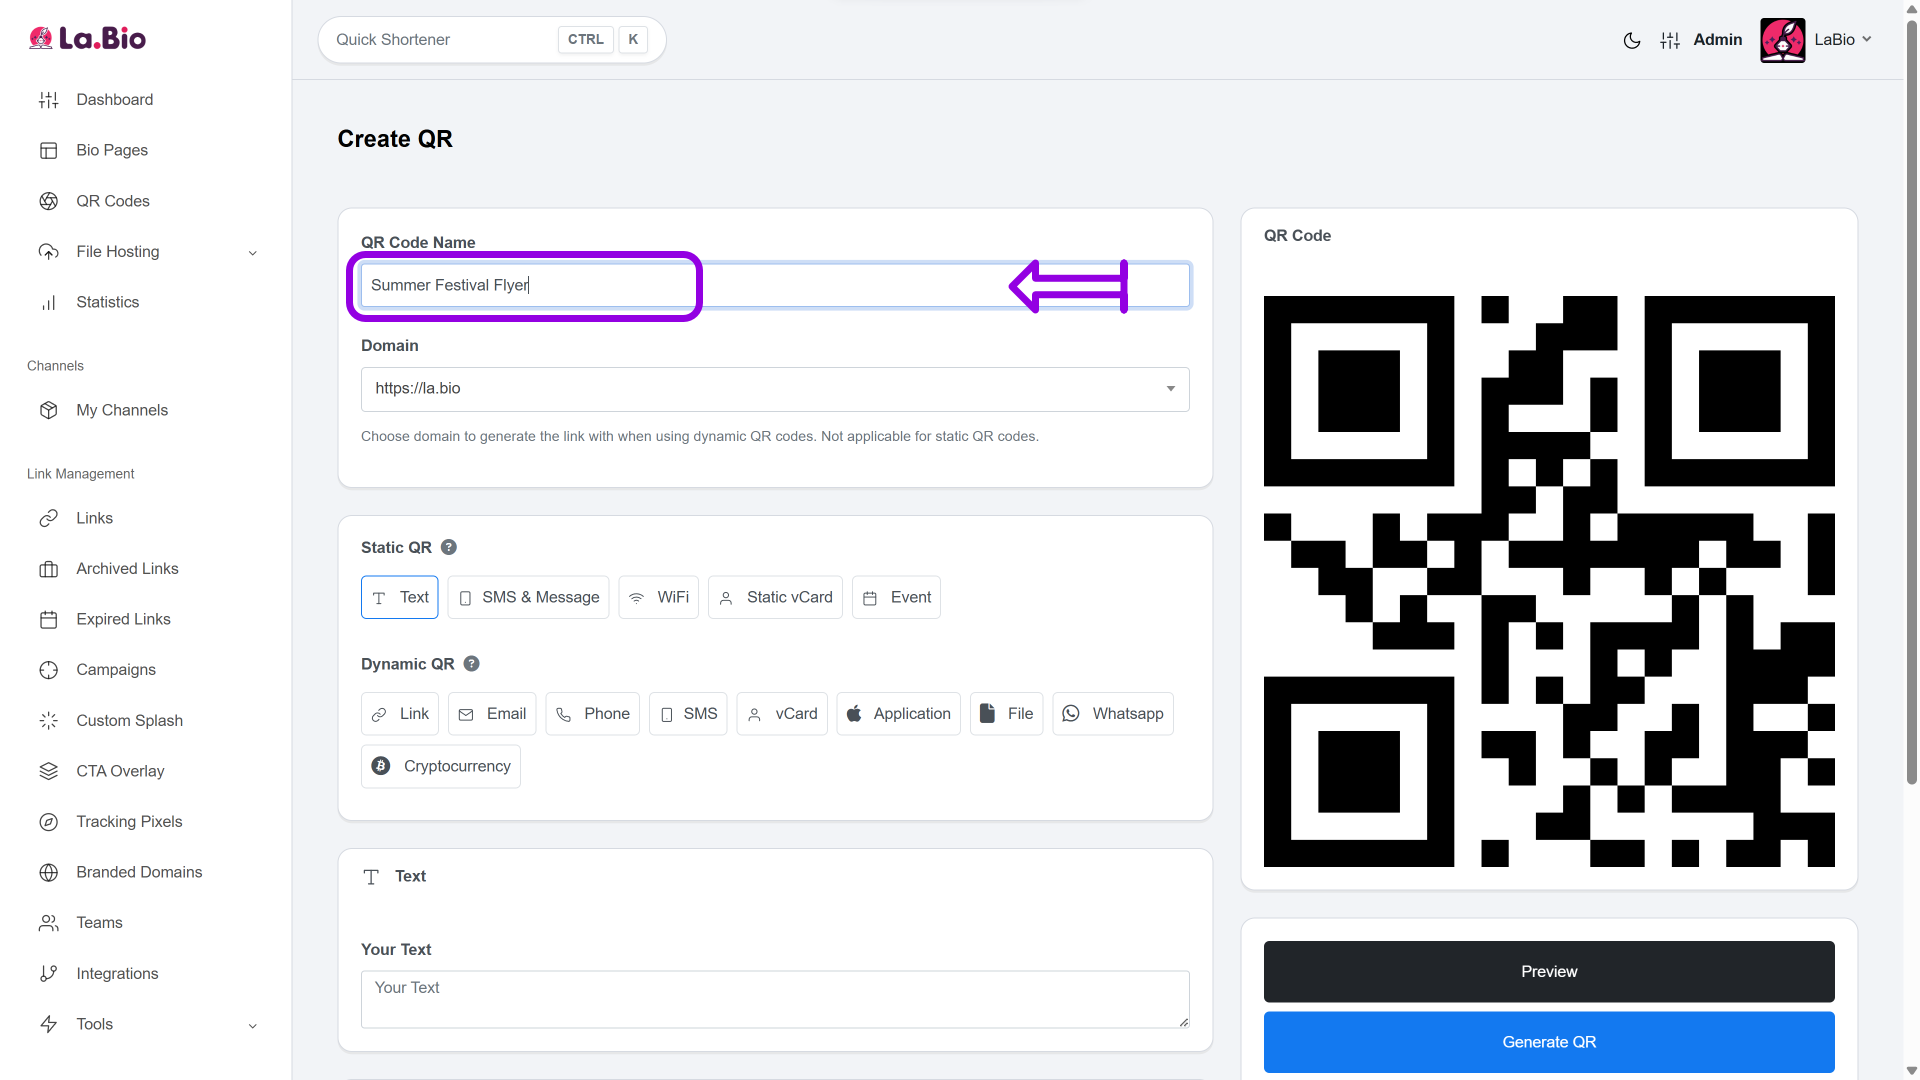Open the LaBio avatar profile menu

click(1782, 40)
